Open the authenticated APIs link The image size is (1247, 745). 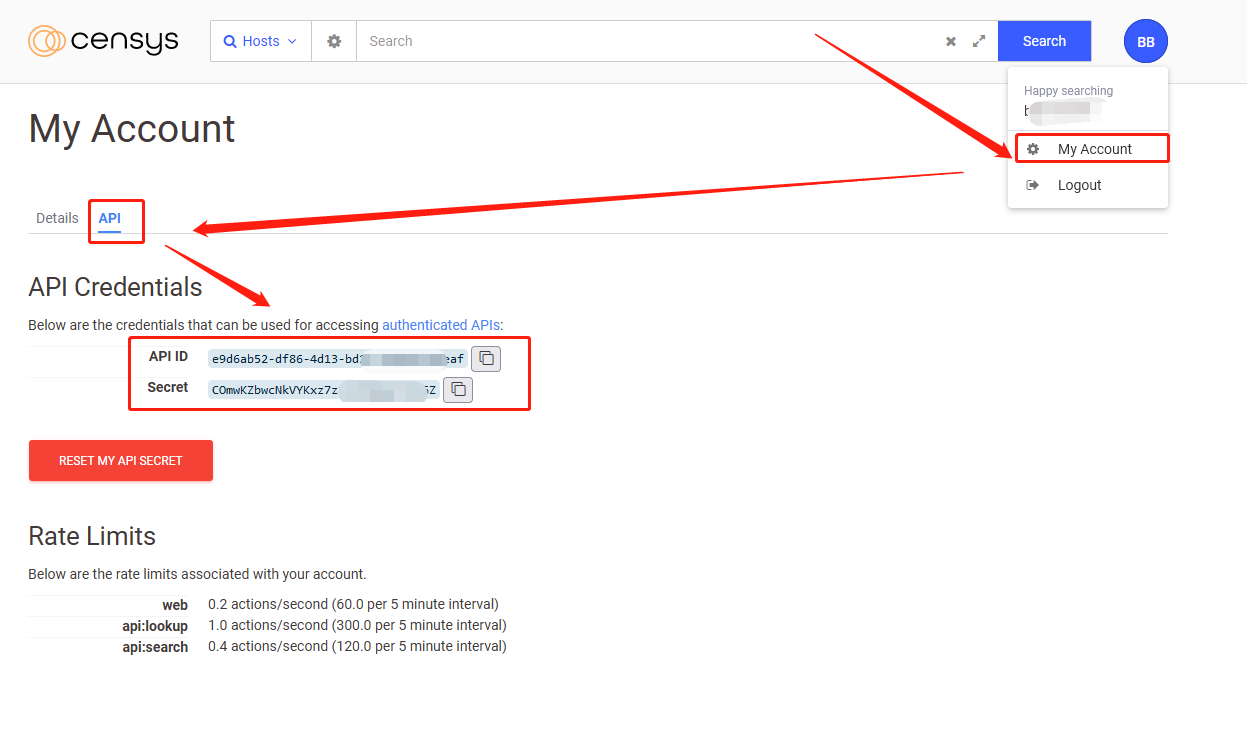(x=440, y=325)
